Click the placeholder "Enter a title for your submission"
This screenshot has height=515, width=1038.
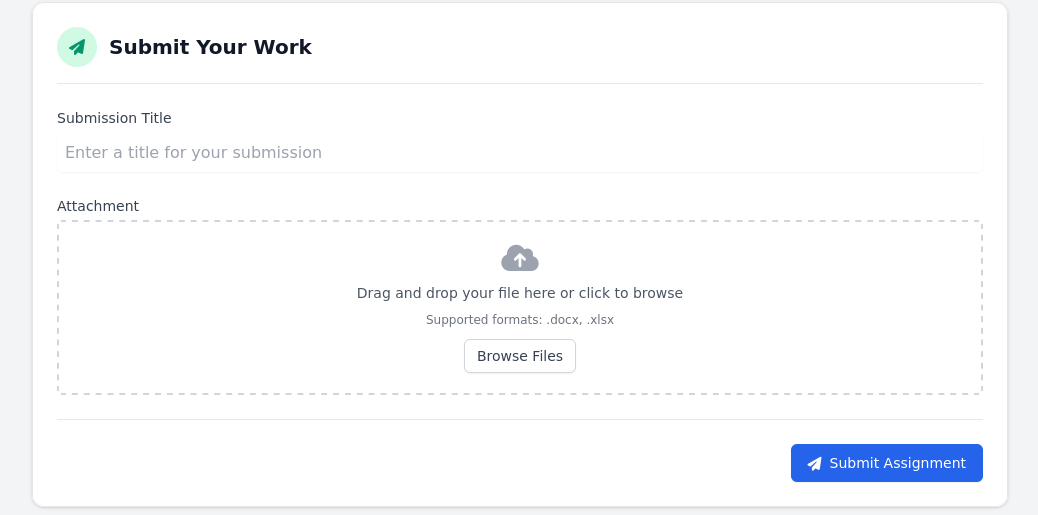(193, 153)
